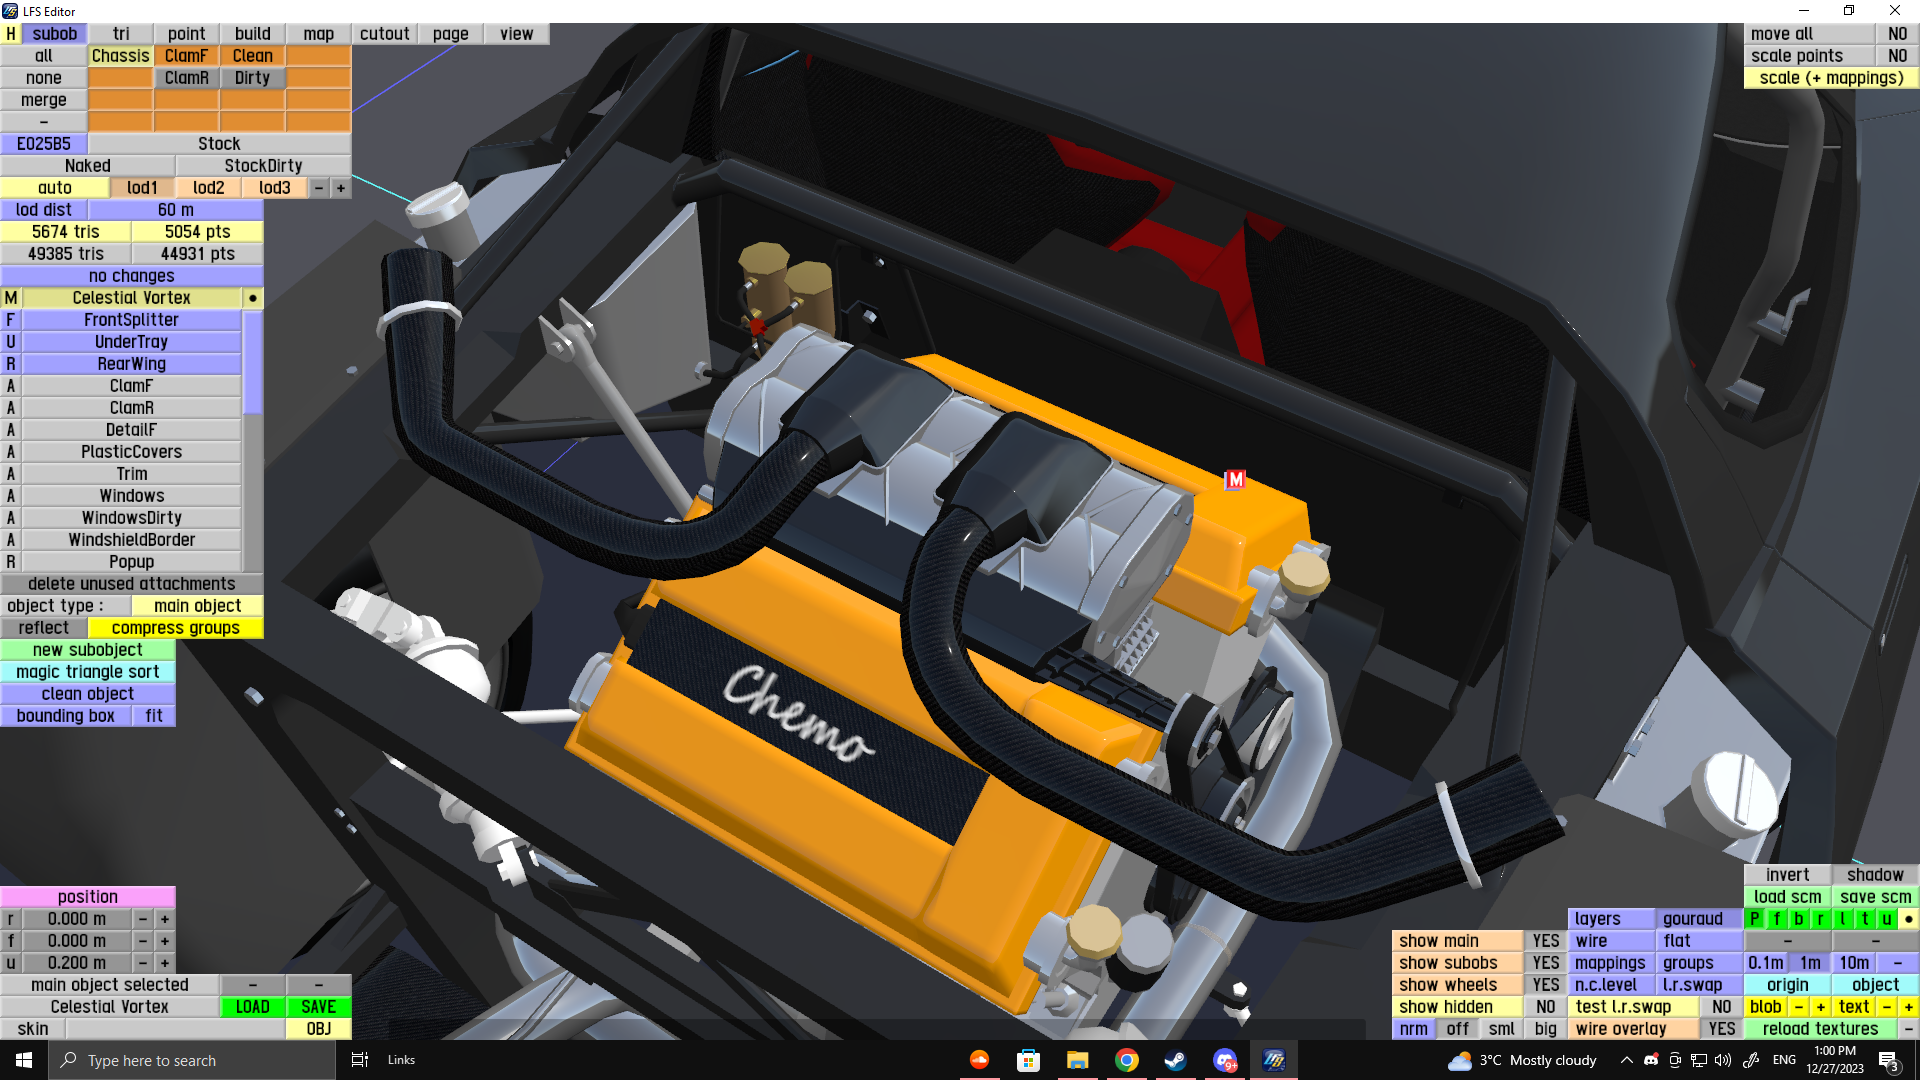Click the minus button beside lod3

point(319,188)
